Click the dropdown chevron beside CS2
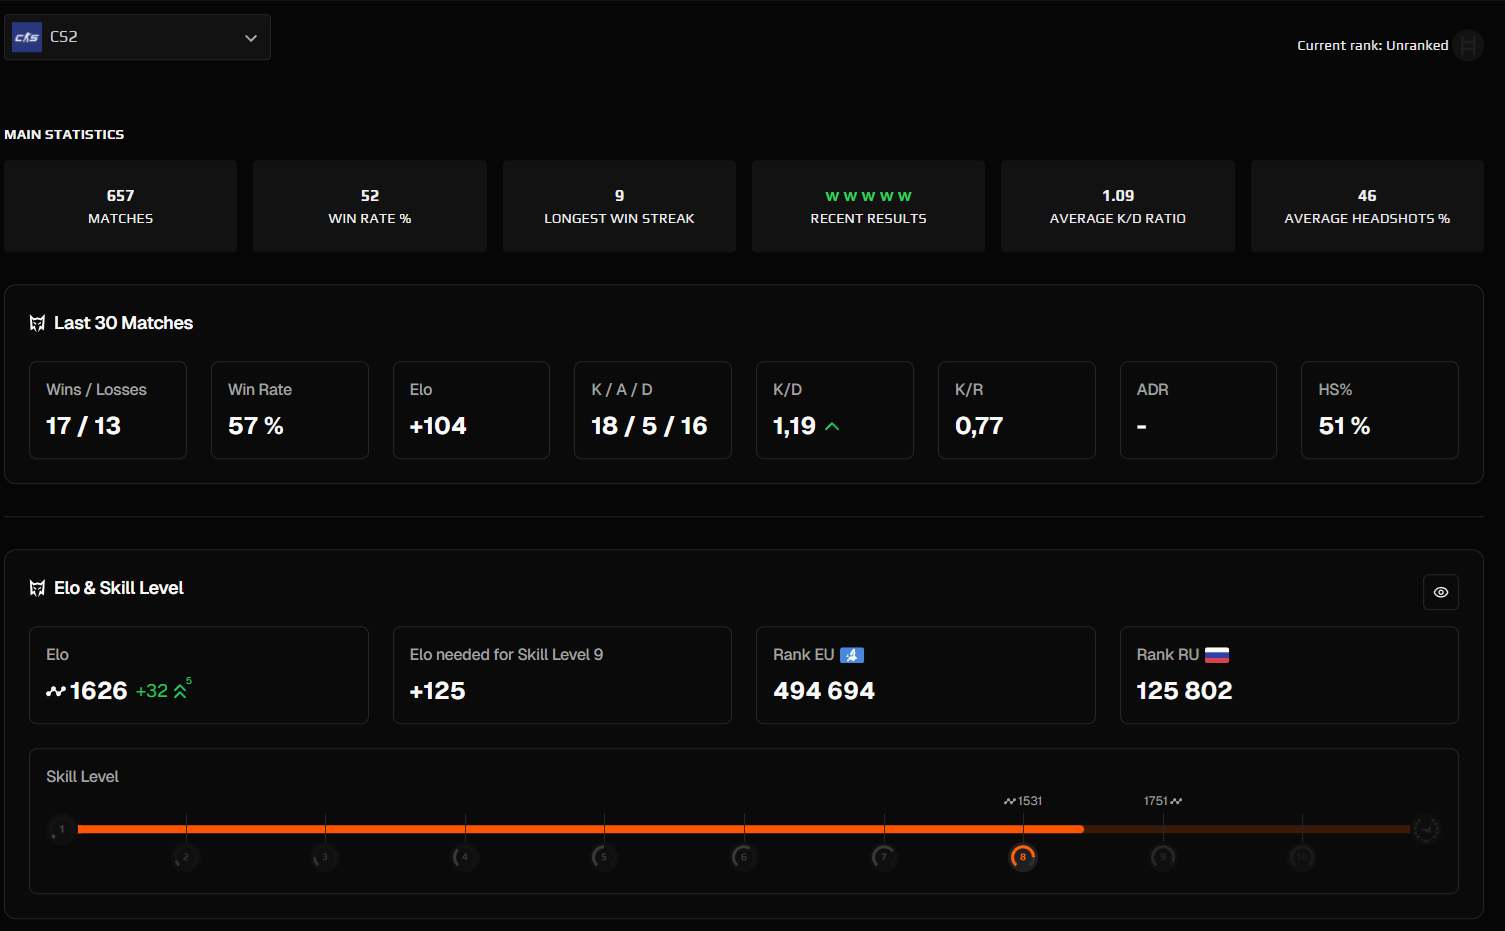 click(251, 38)
